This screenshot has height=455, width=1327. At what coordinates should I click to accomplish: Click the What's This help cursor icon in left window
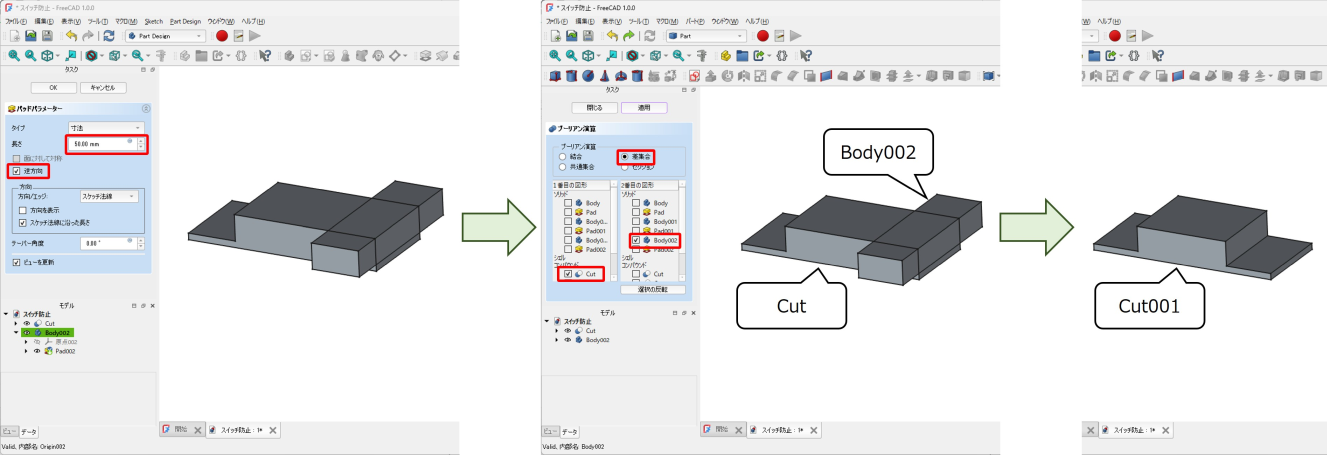pos(265,56)
